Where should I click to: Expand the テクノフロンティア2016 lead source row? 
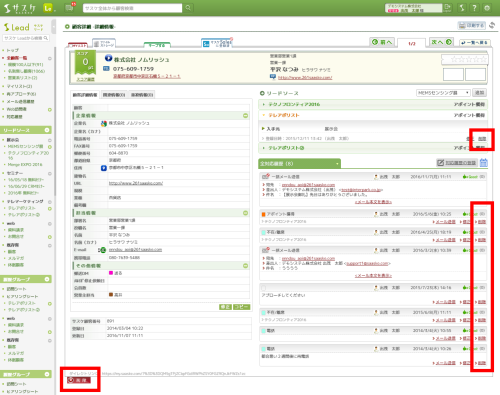point(373,104)
